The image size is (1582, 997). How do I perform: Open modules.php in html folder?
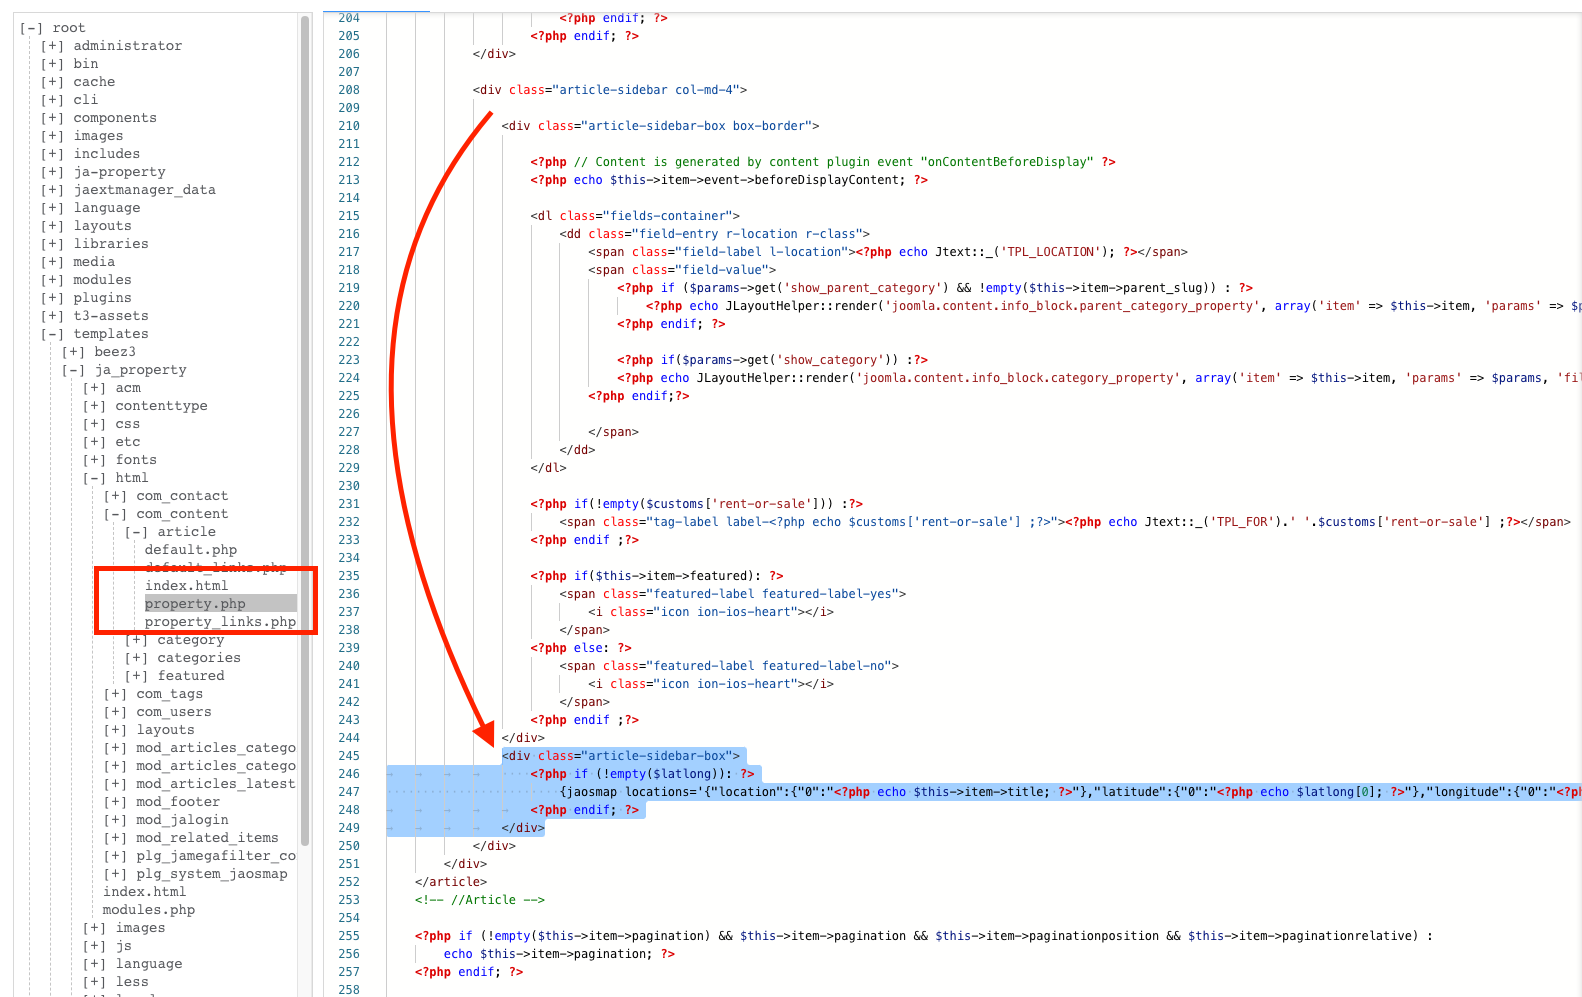[148, 910]
